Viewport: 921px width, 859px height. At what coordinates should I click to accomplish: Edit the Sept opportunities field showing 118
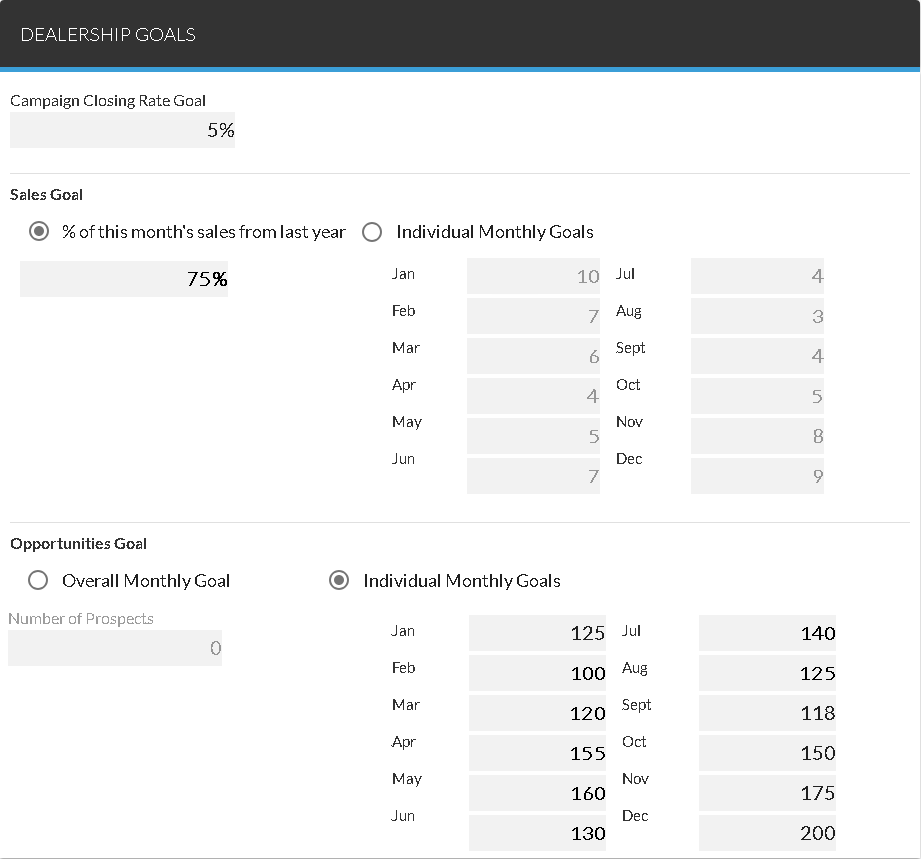[x=767, y=713]
